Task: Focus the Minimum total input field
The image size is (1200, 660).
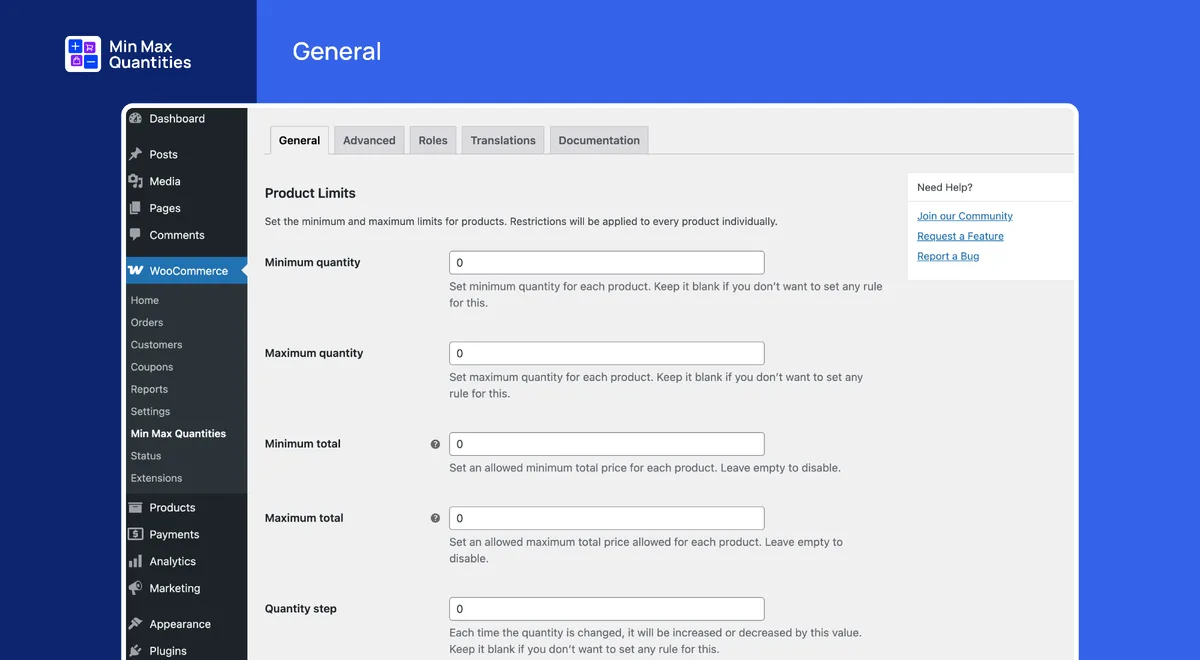Action: tap(607, 444)
